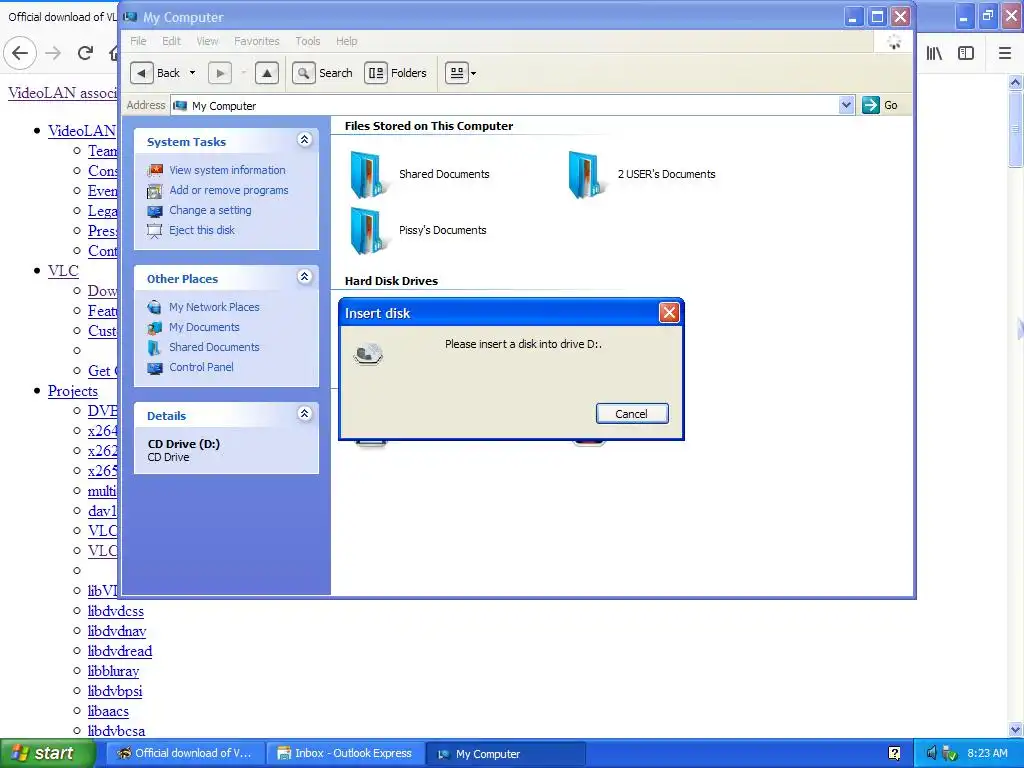
Task: Click the My Documents sidebar icon
Action: pyautogui.click(x=155, y=327)
